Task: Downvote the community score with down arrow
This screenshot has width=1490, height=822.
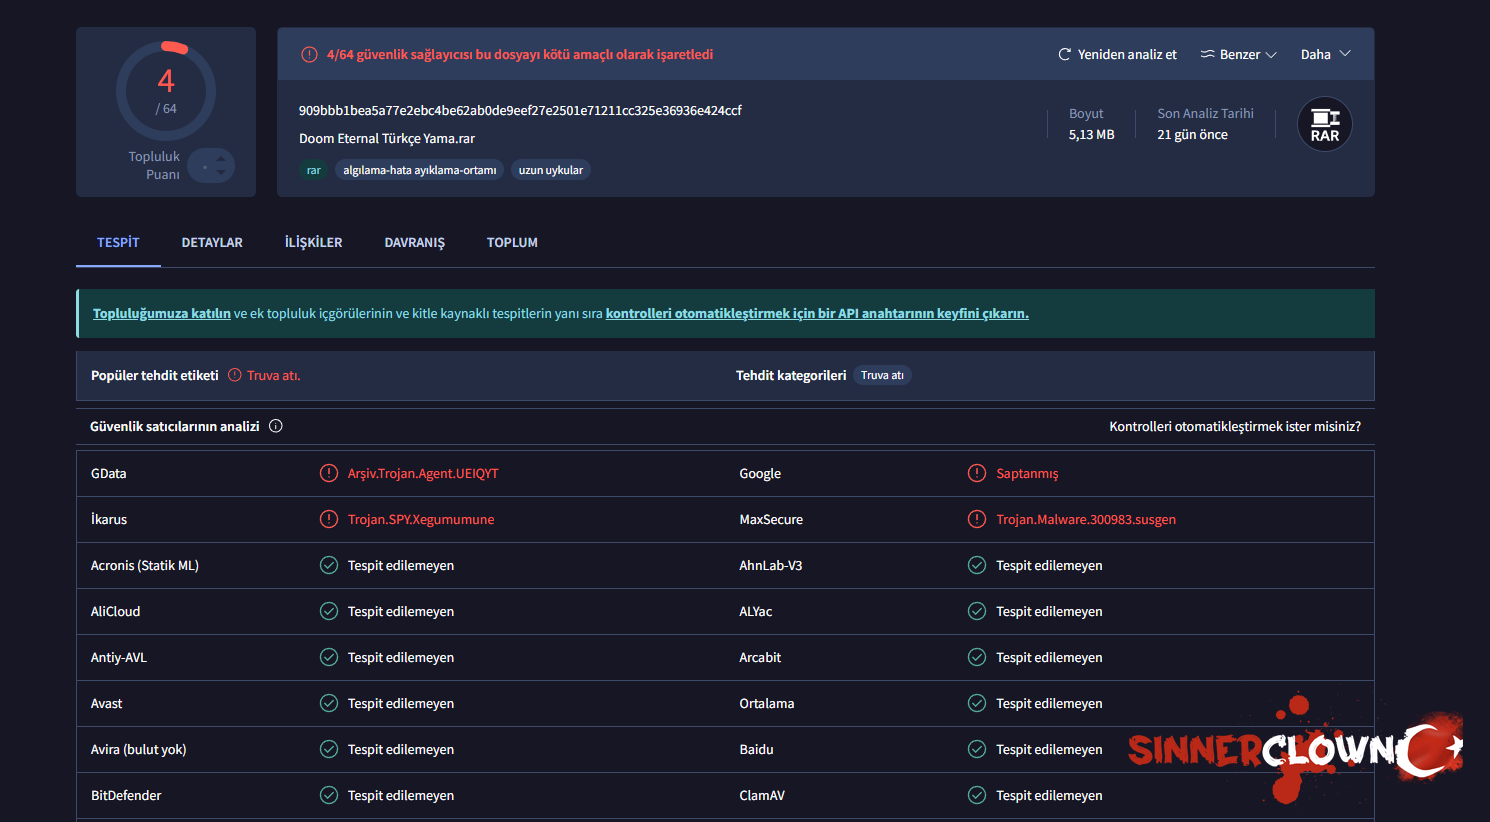Action: click(x=221, y=173)
